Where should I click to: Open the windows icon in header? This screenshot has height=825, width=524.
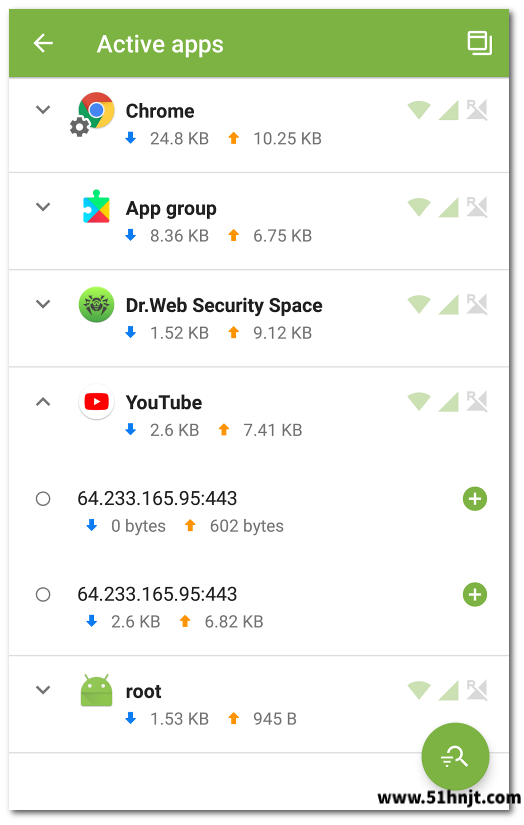480,43
